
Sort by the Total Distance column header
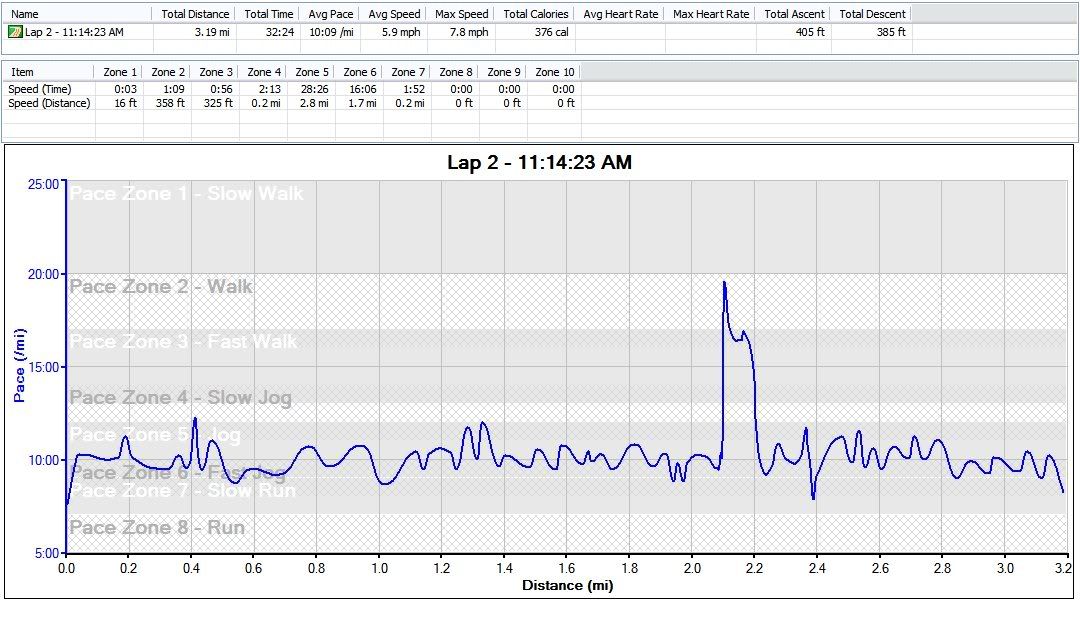pyautogui.click(x=195, y=14)
